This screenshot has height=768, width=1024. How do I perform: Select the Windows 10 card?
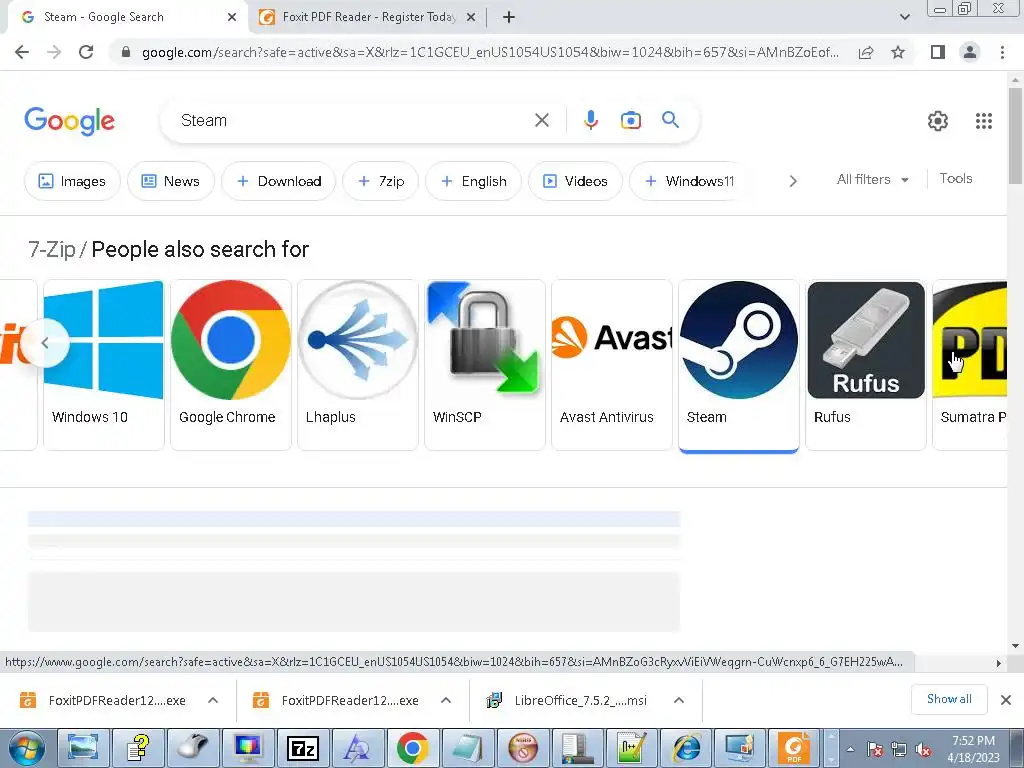[104, 364]
